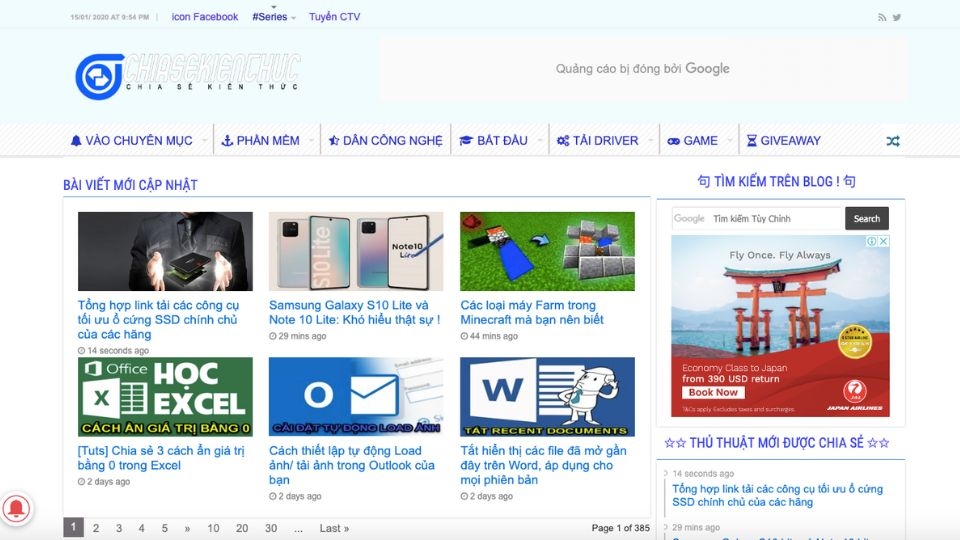Click the SSD article thumbnail
This screenshot has width=960, height=540.
[165, 251]
